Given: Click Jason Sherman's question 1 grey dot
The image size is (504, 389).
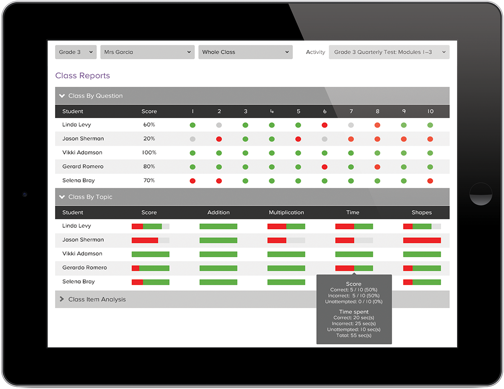Looking at the screenshot, I should [192, 139].
